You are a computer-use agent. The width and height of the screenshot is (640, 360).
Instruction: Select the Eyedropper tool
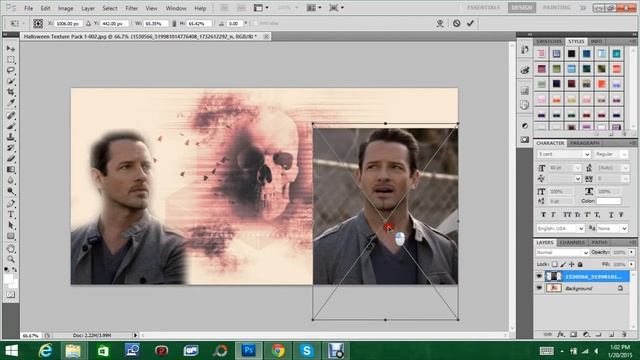(11, 103)
